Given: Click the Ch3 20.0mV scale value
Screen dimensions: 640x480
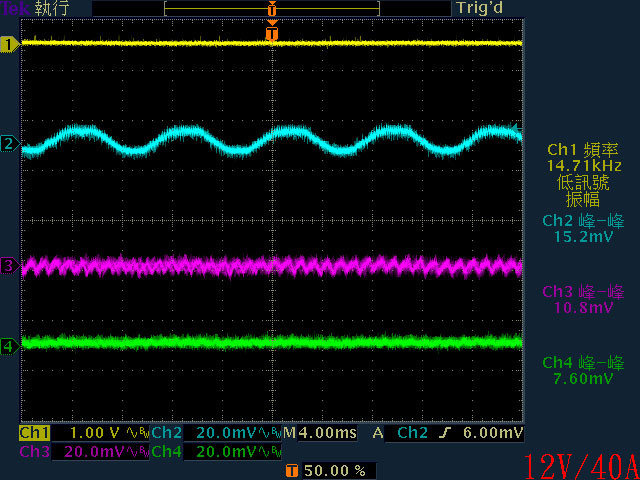Looking at the screenshot, I should [x=95, y=452].
